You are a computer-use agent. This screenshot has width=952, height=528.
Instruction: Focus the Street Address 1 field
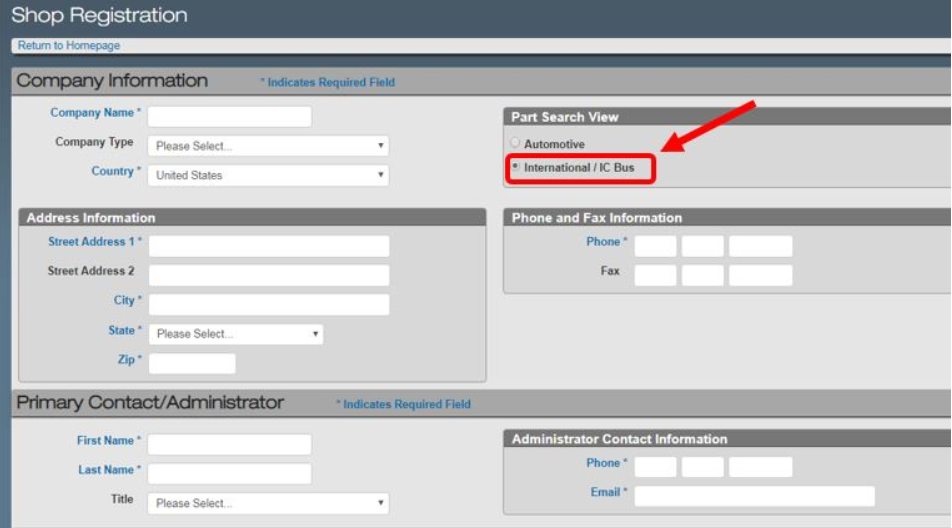click(x=269, y=246)
